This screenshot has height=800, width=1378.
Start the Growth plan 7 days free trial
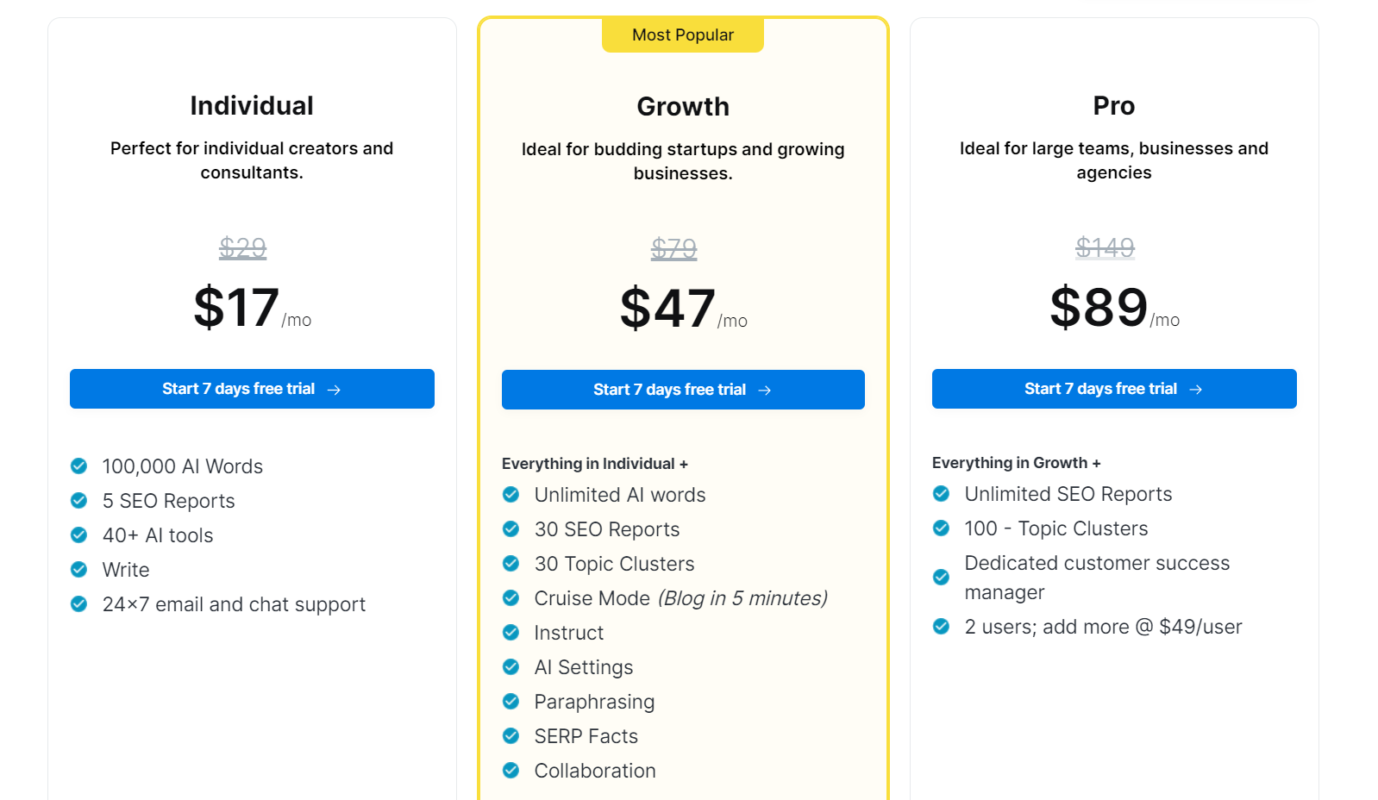683,390
